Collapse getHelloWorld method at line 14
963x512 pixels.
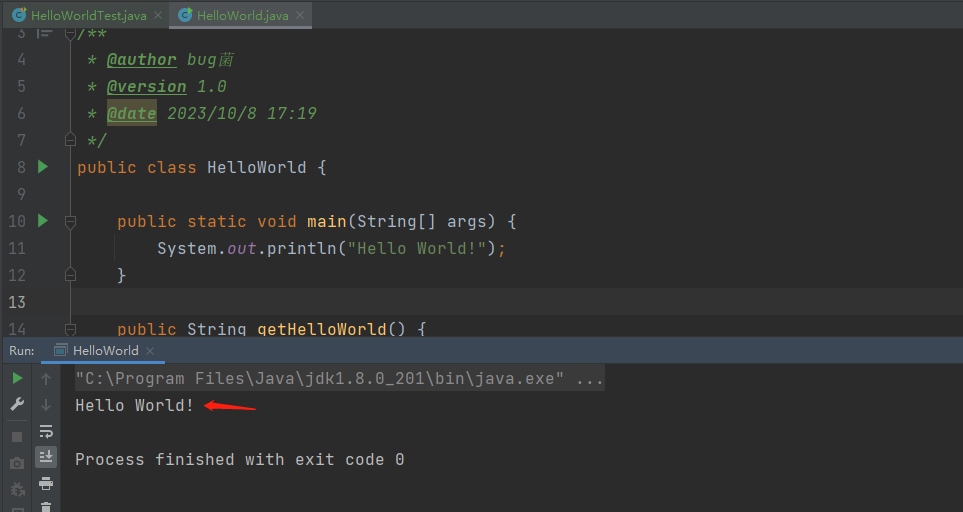(71, 329)
